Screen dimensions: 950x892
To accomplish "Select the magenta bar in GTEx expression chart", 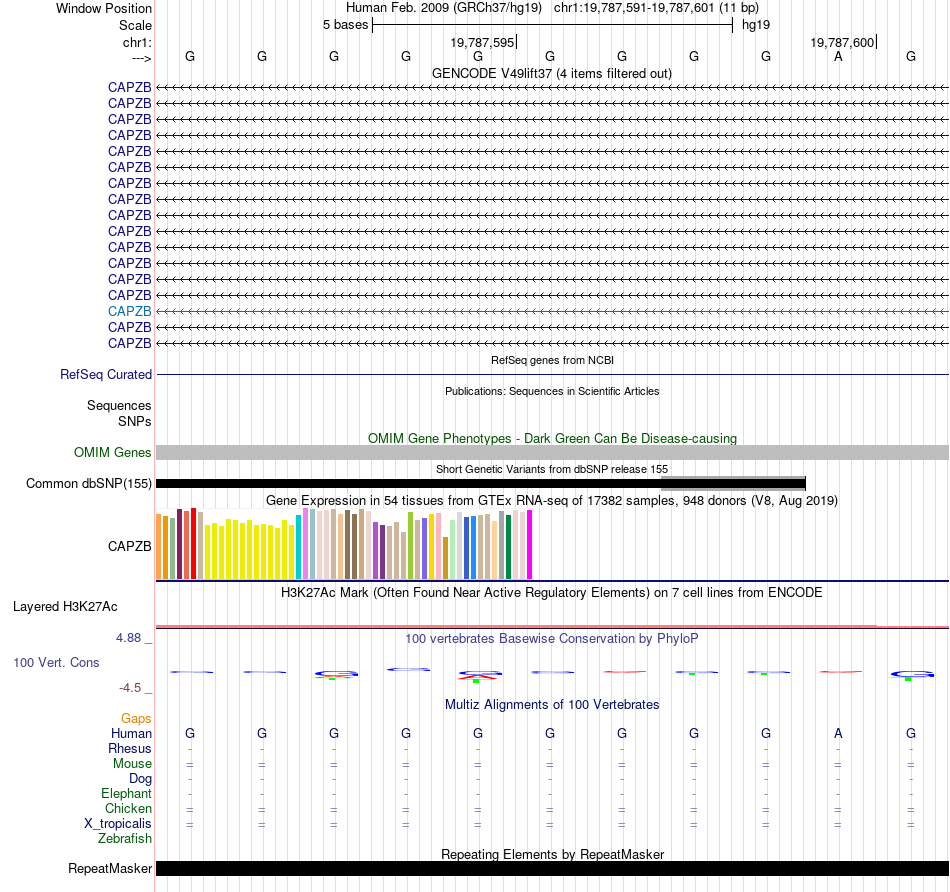I will (530, 545).
